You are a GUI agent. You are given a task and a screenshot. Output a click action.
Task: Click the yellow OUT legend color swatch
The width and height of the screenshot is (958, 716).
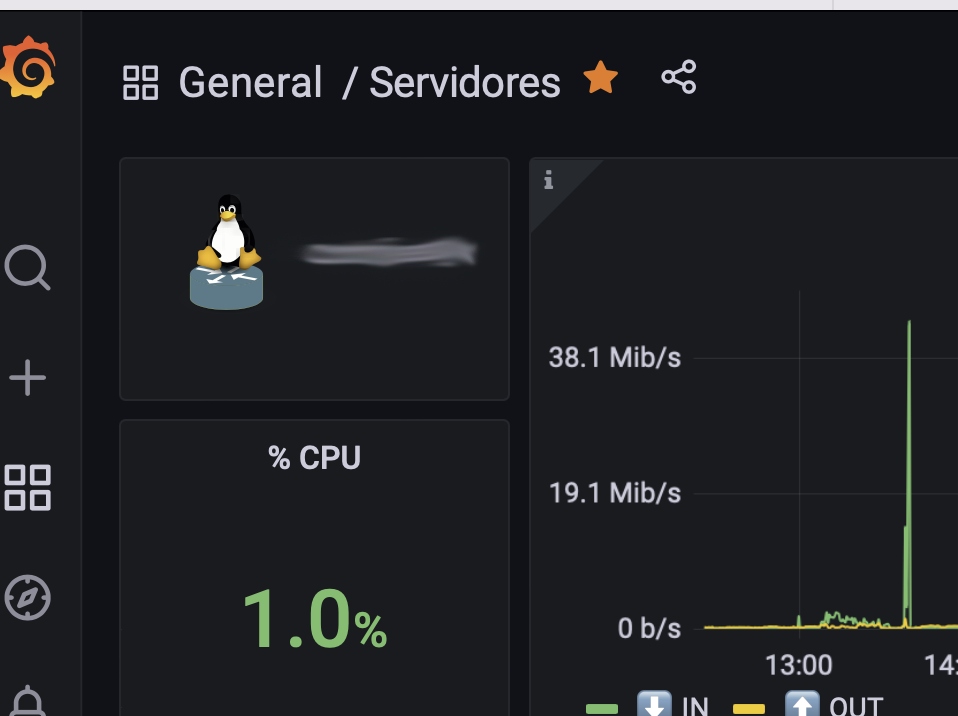pos(748,709)
